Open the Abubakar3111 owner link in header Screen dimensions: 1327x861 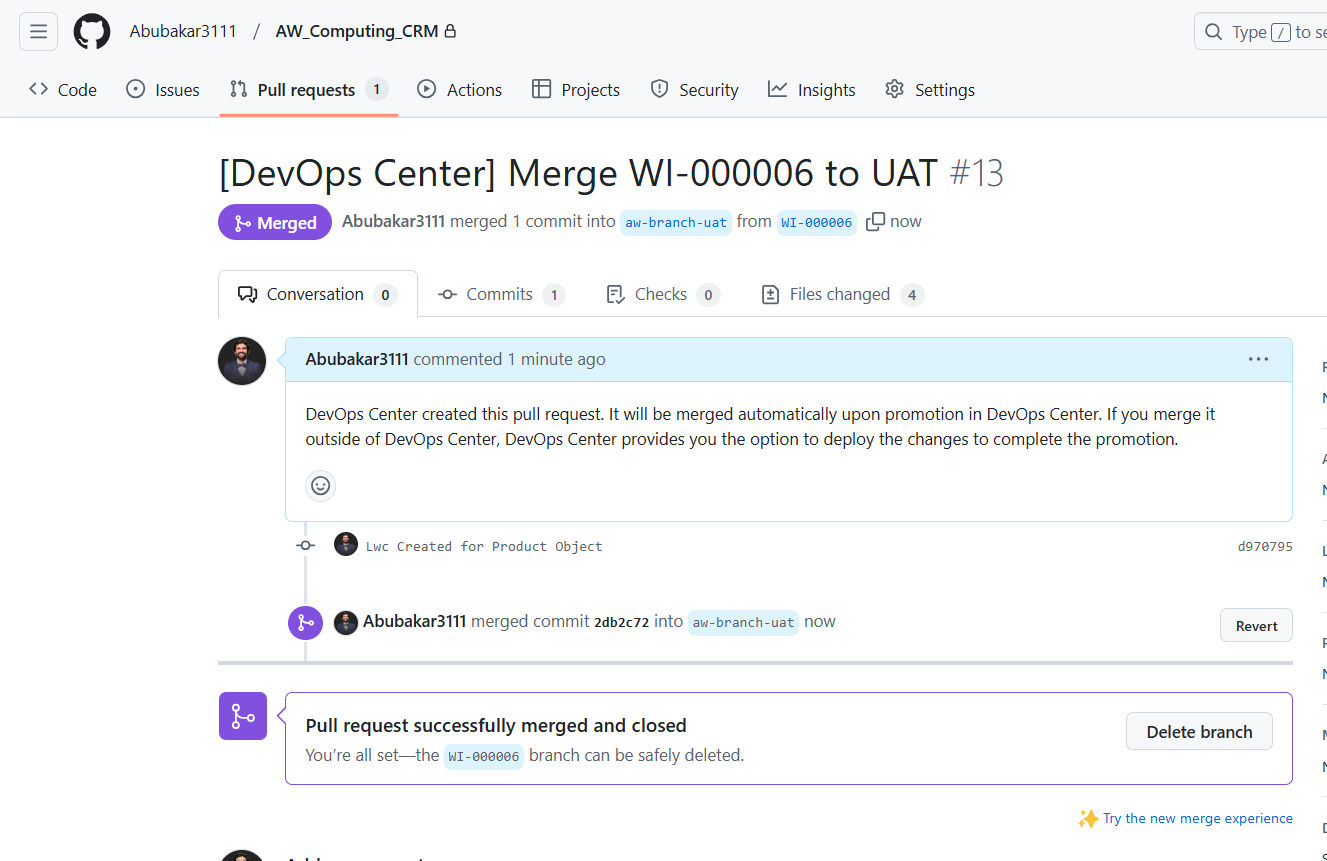click(183, 31)
